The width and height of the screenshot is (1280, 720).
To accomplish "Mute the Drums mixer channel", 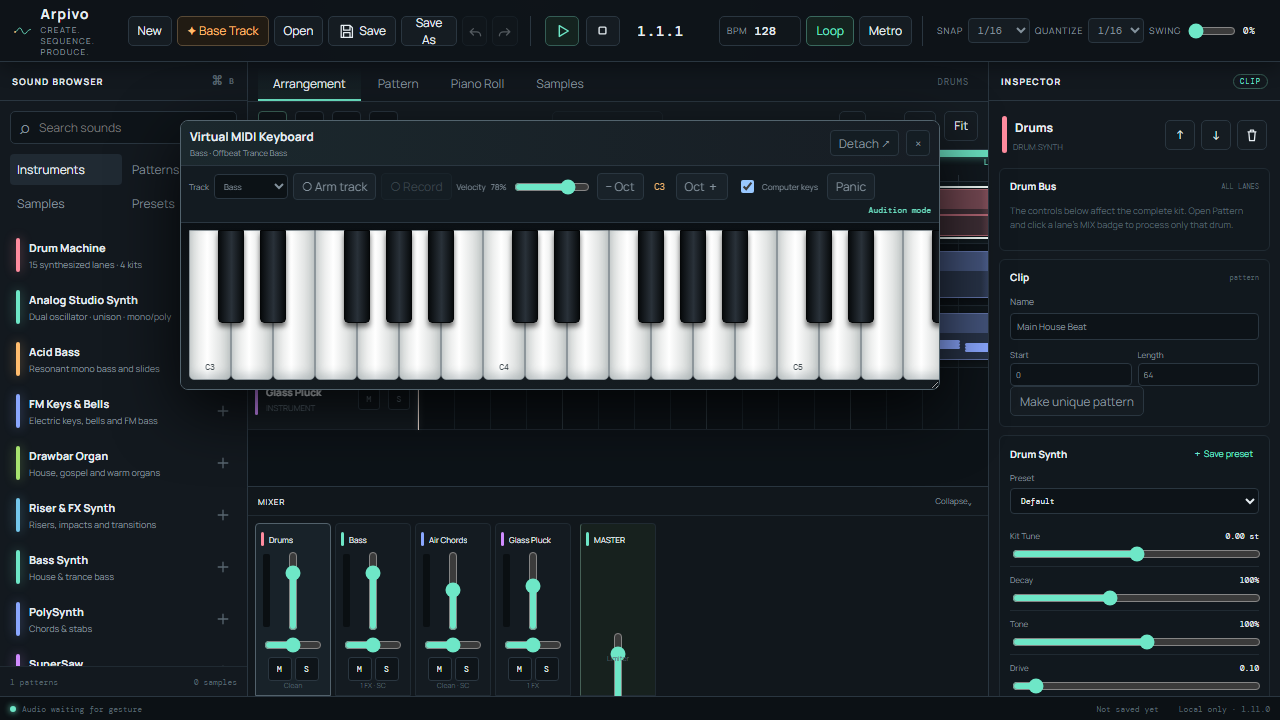I will [x=280, y=668].
